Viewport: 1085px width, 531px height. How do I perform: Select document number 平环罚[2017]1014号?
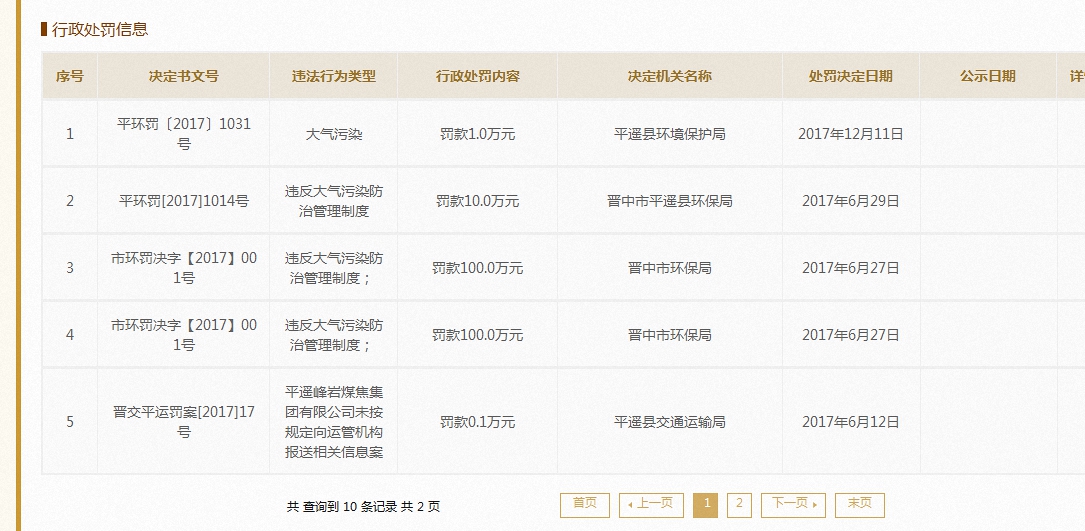183,201
